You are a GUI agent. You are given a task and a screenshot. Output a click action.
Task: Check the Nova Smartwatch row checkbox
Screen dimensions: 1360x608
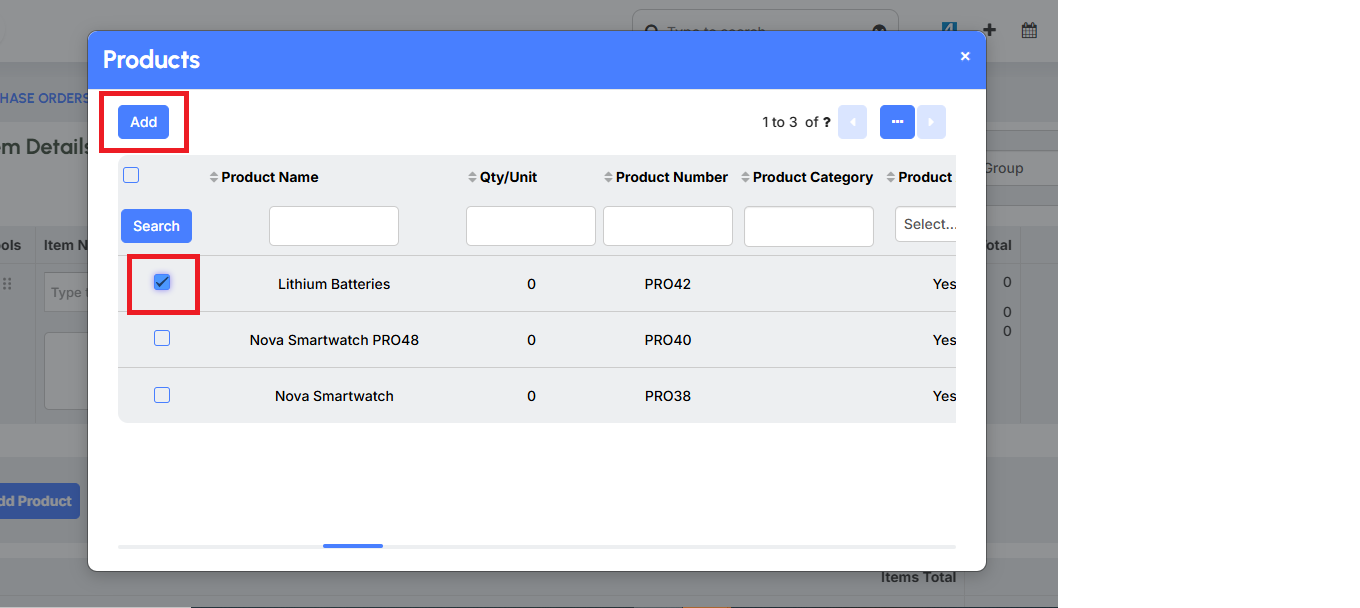(x=162, y=394)
